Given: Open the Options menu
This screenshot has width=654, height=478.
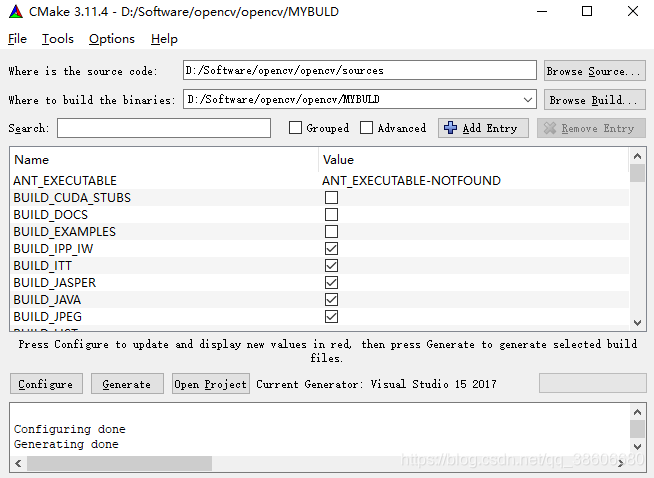Looking at the screenshot, I should (x=112, y=39).
